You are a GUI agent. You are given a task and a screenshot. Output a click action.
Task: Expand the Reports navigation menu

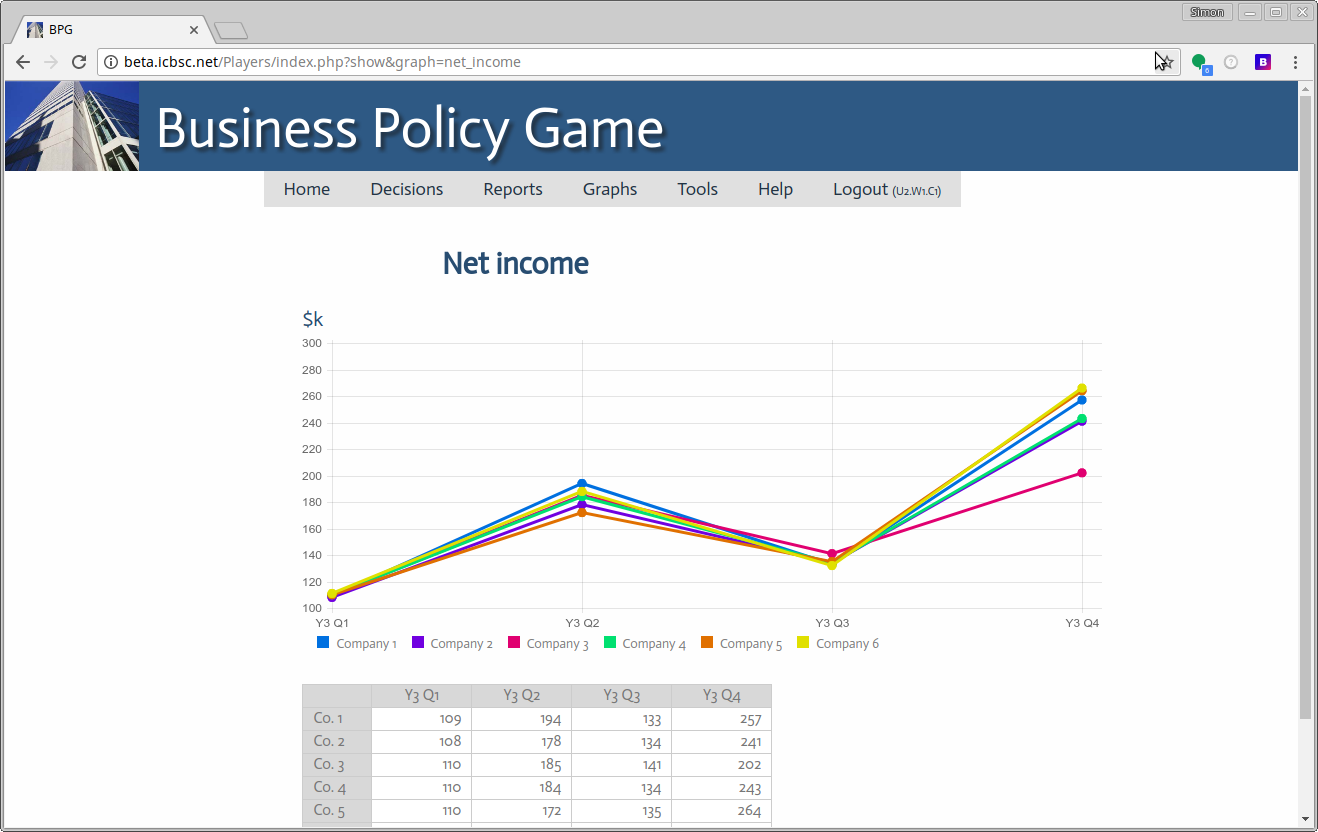click(513, 189)
